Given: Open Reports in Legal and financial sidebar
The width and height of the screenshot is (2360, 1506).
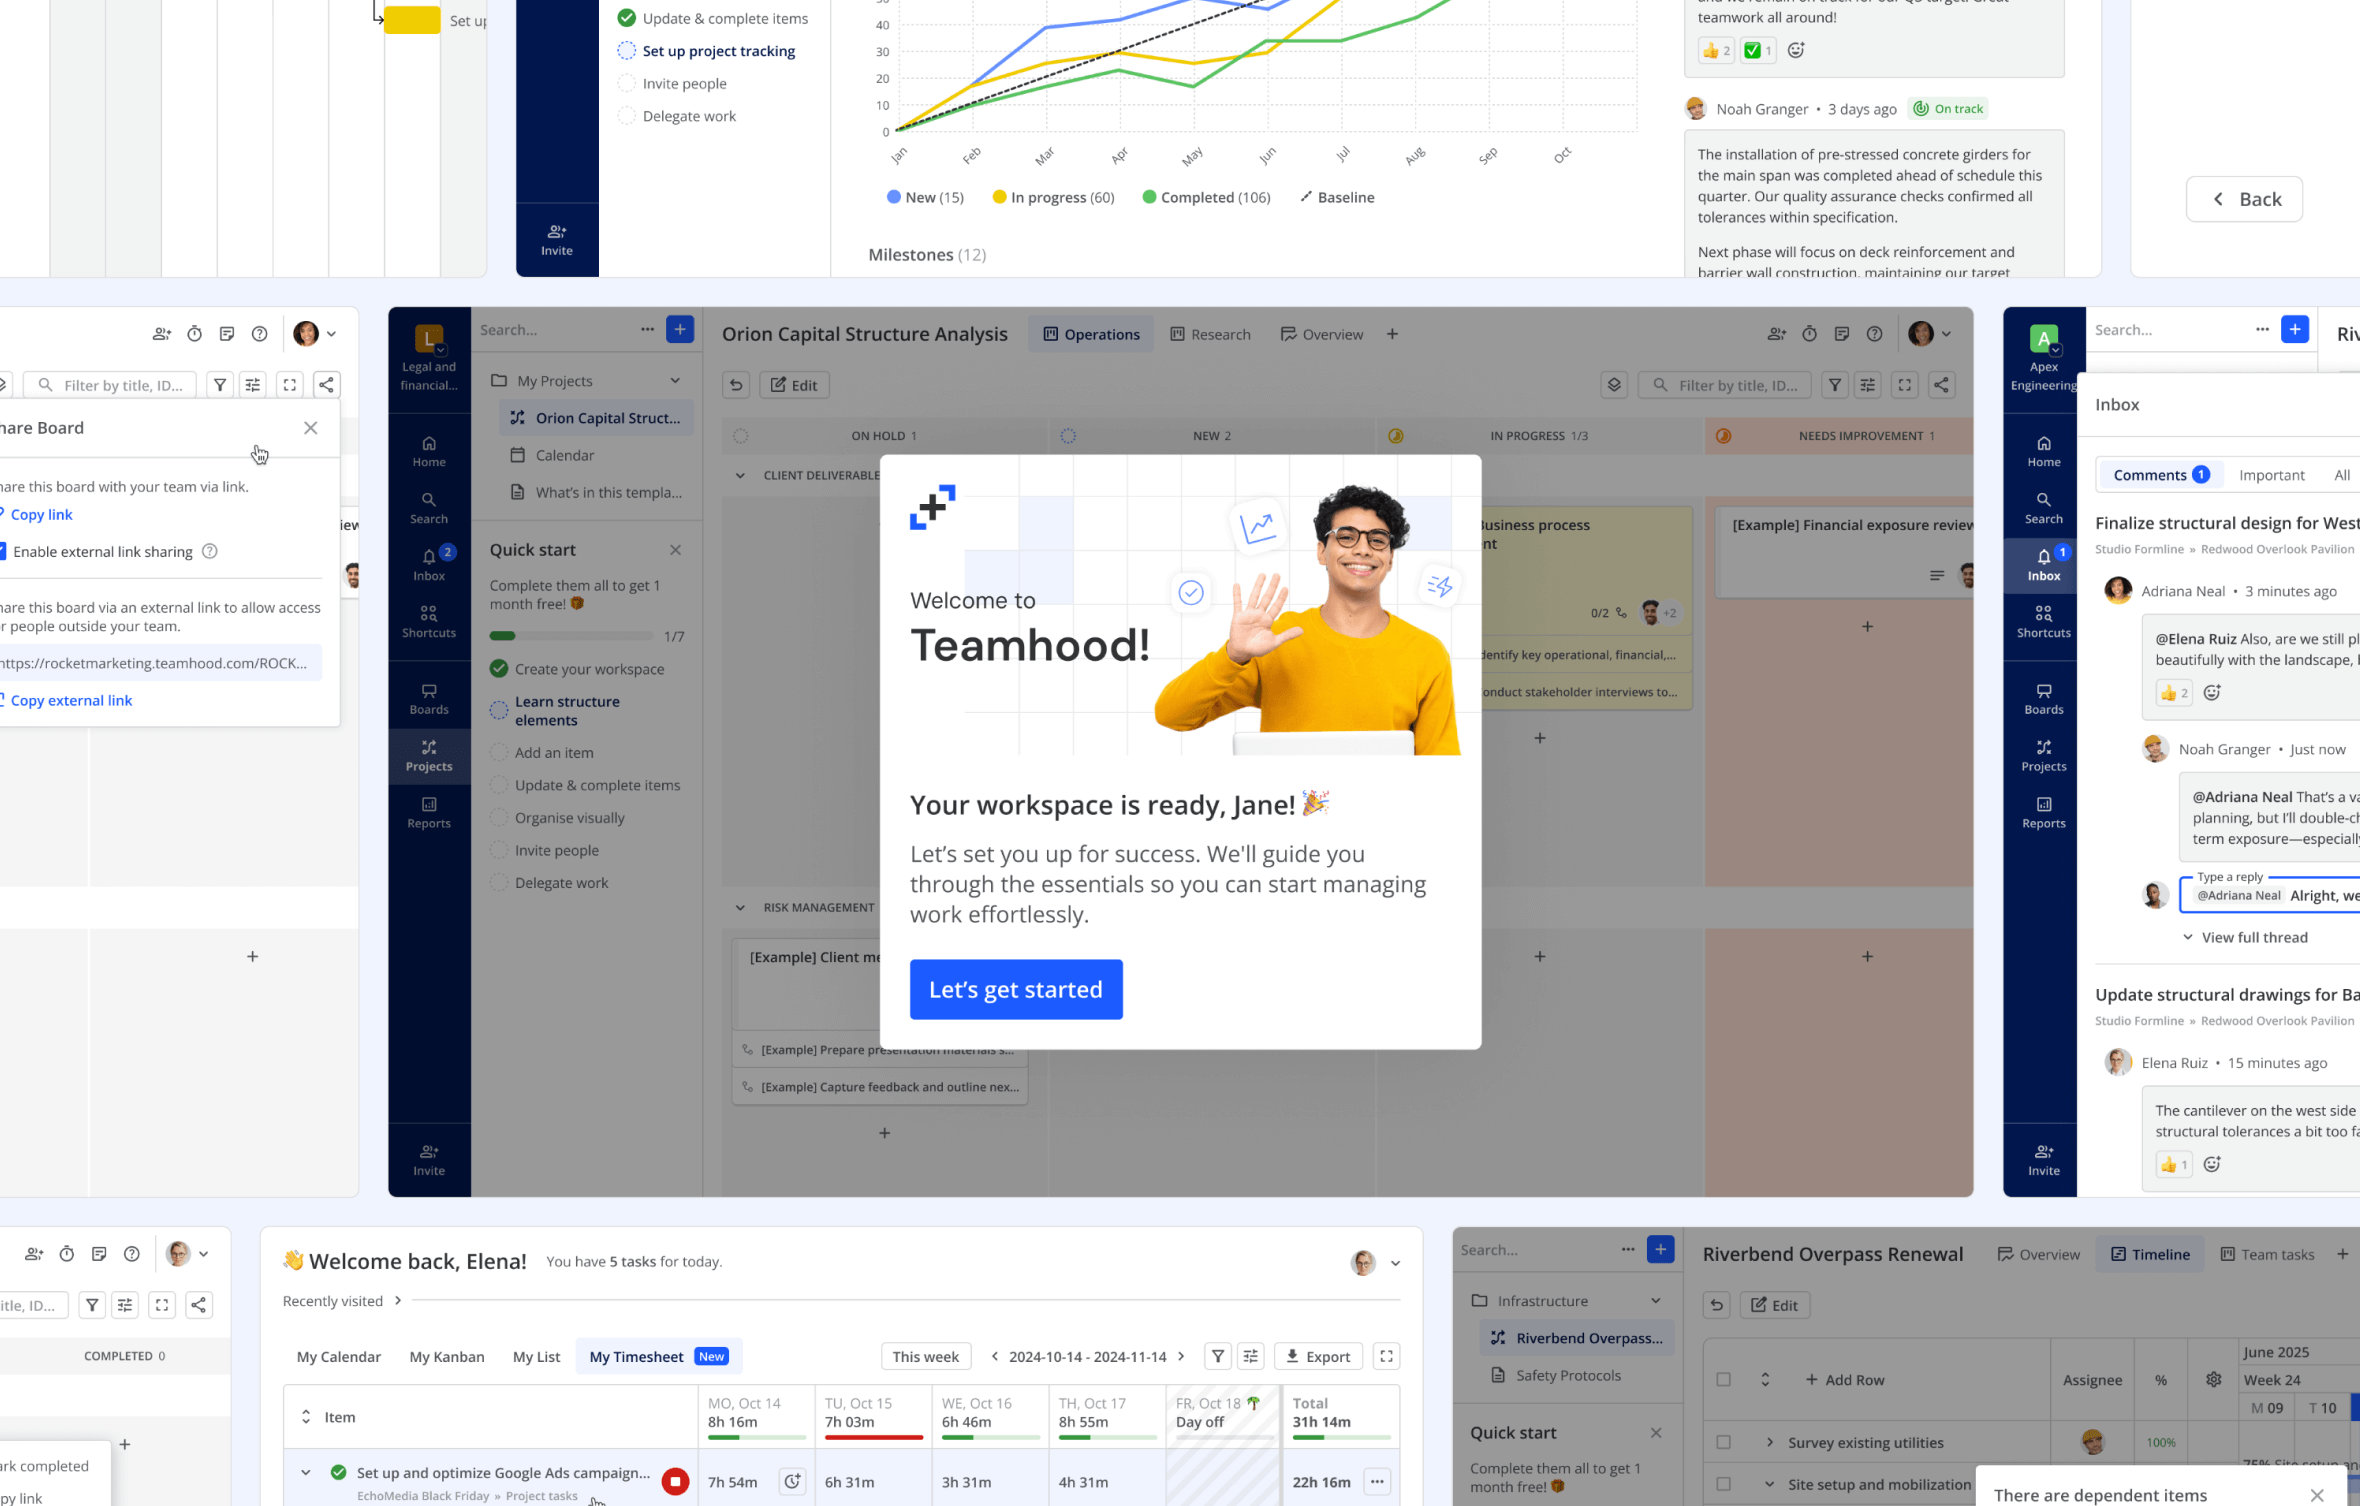Looking at the screenshot, I should (428, 812).
